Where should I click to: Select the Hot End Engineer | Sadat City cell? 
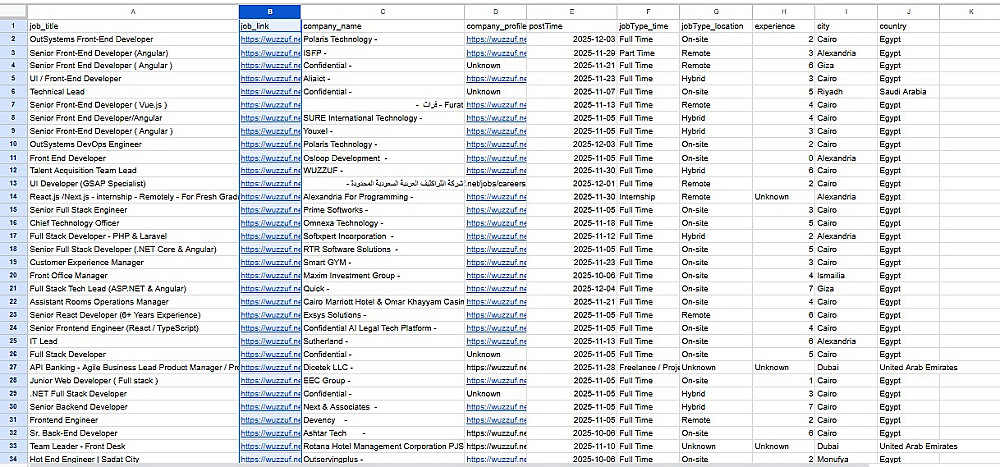[133, 459]
